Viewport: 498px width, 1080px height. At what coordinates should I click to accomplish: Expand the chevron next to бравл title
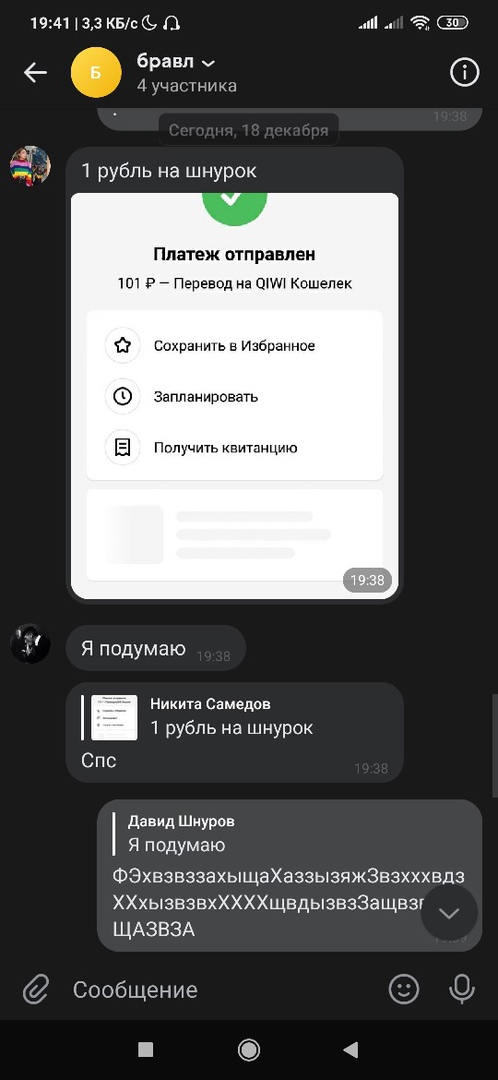click(x=208, y=63)
